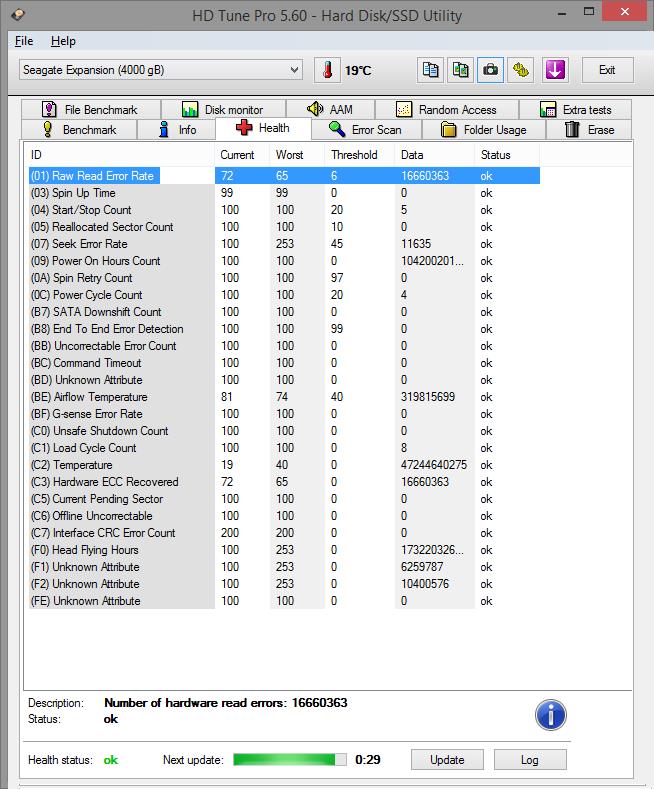654x789 pixels.
Task: Select the (FE) Unknown Attribute row
Action: coord(284,601)
